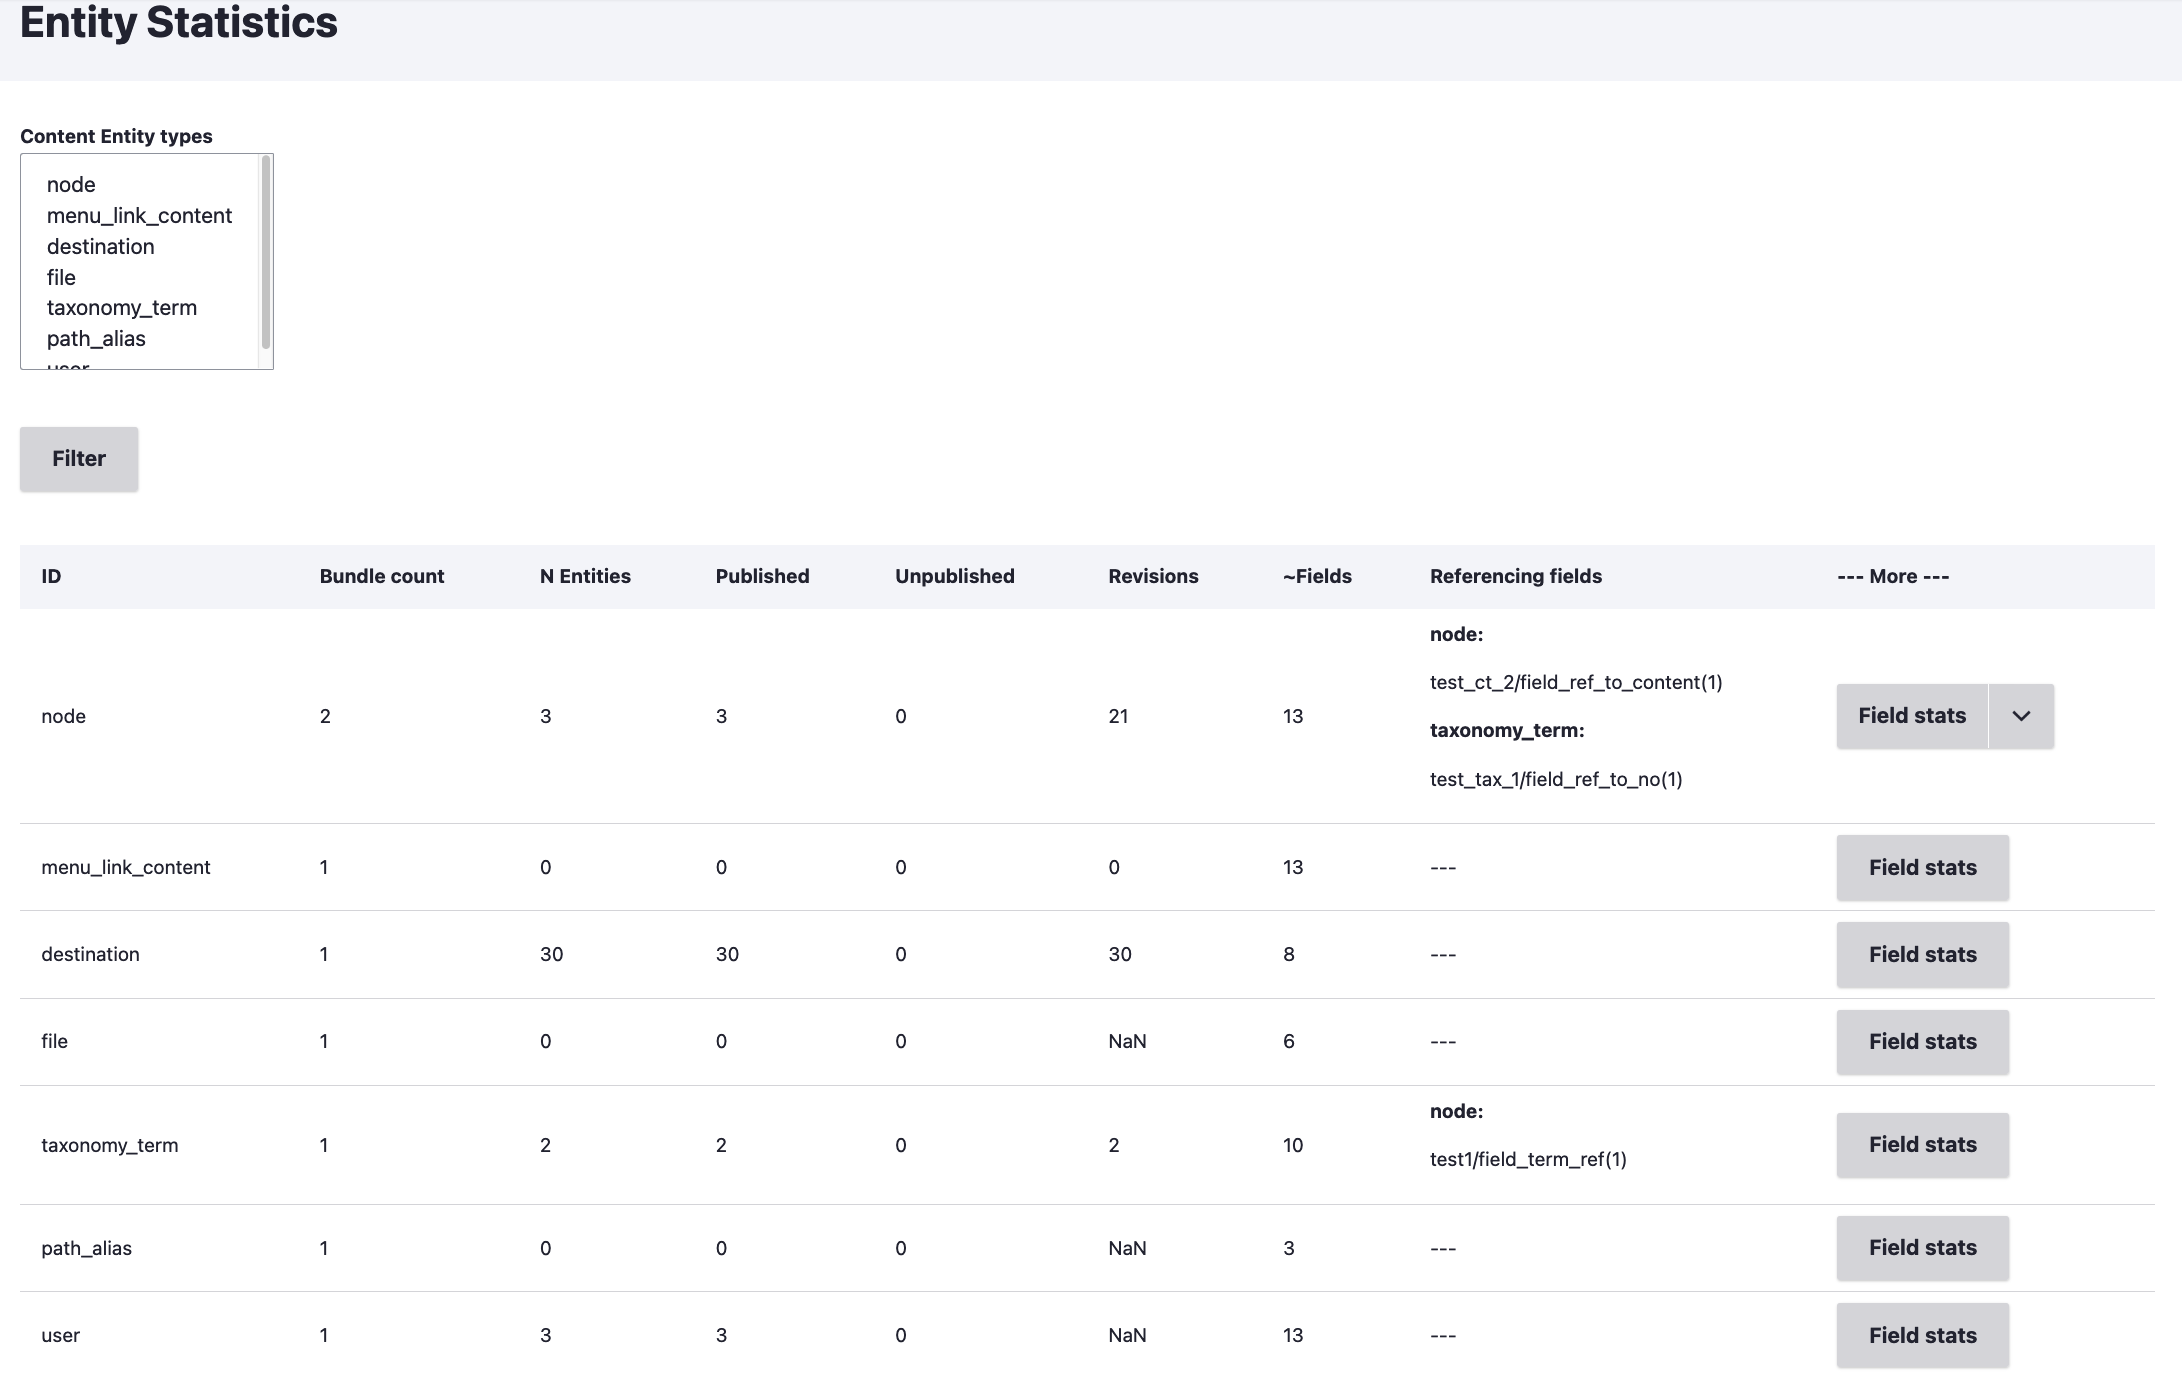Viewport: 2182px width, 1378px height.
Task: Click N Entities value 30 in destination row
Action: 551,954
